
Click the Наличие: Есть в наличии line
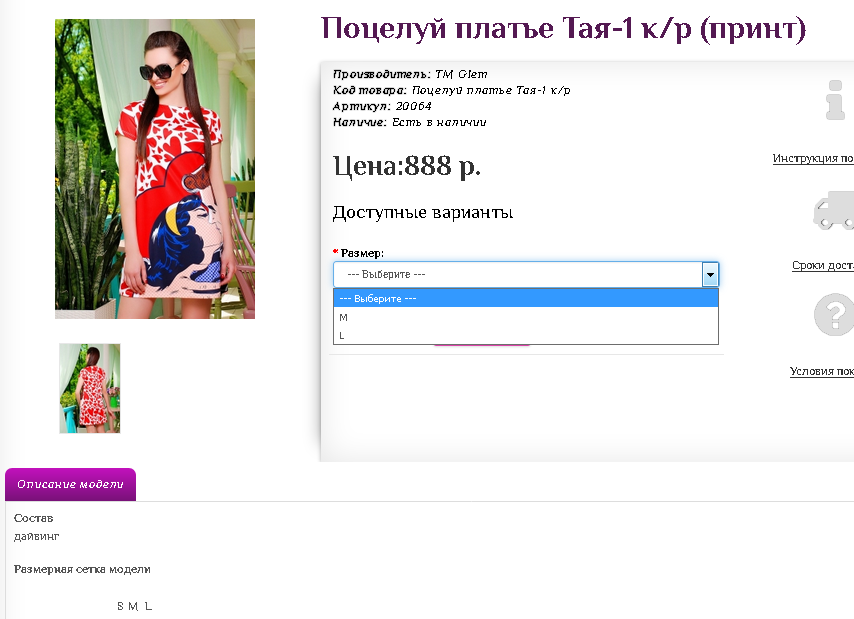click(x=410, y=122)
